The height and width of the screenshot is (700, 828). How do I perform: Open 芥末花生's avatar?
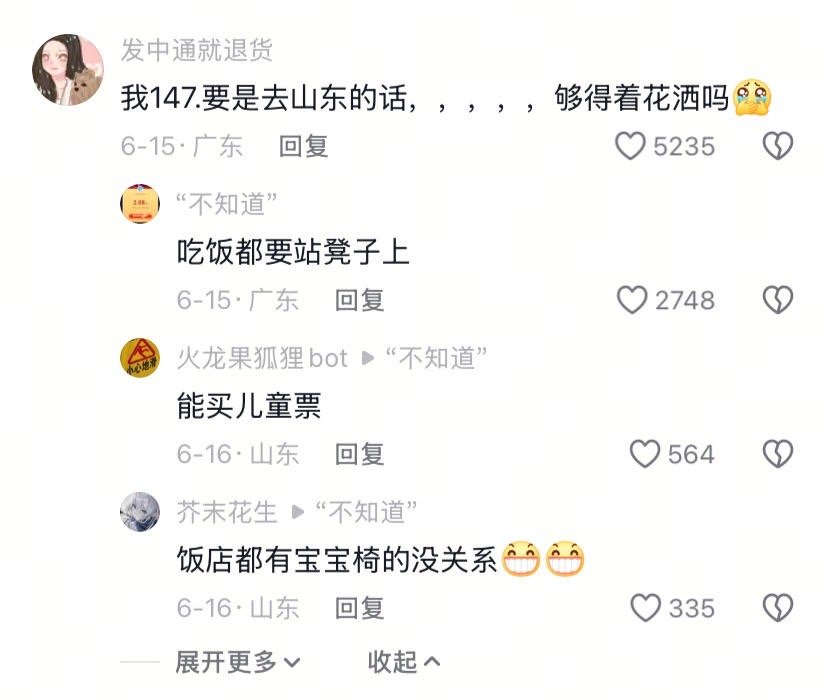tap(140, 512)
